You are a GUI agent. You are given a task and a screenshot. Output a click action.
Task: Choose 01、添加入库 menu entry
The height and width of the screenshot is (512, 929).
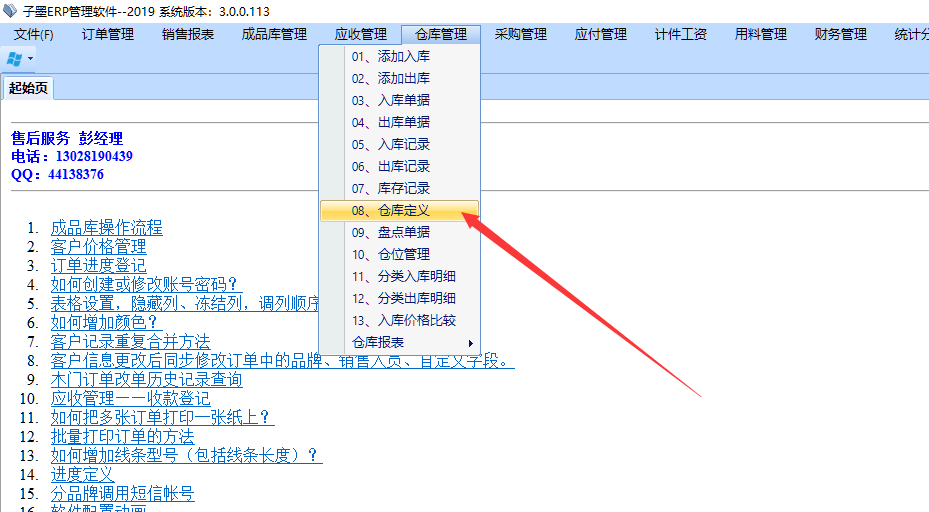coord(390,56)
